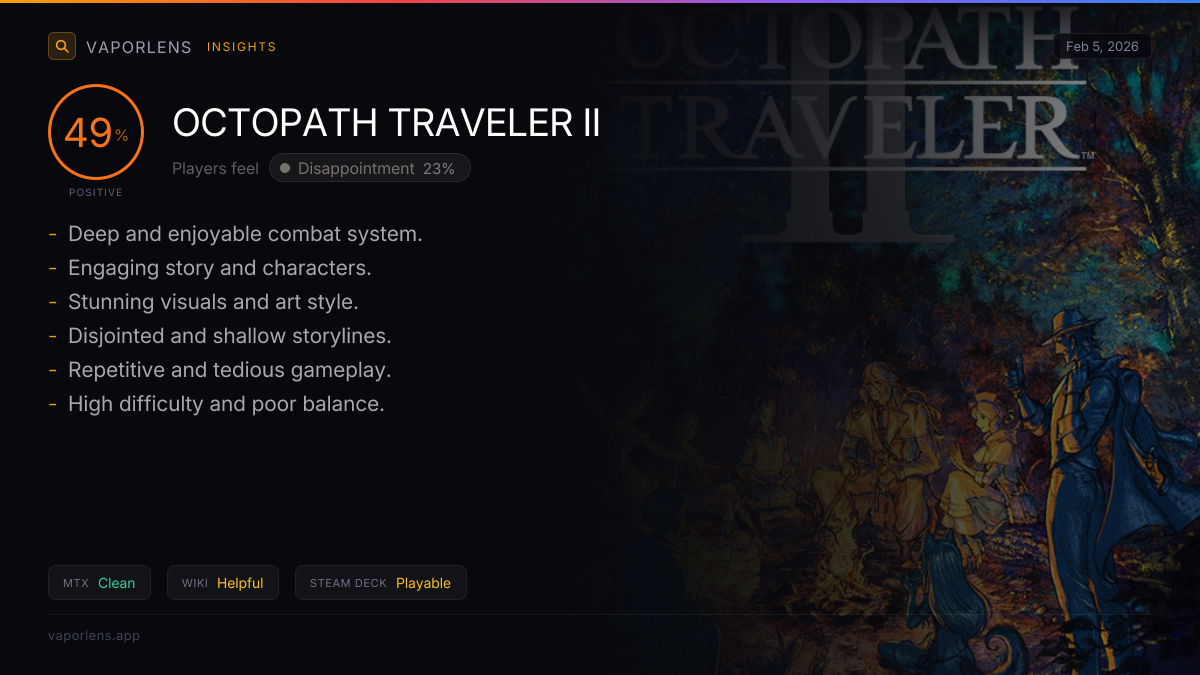1200x675 pixels.
Task: Click the 49% positive score circle
Action: (96, 132)
